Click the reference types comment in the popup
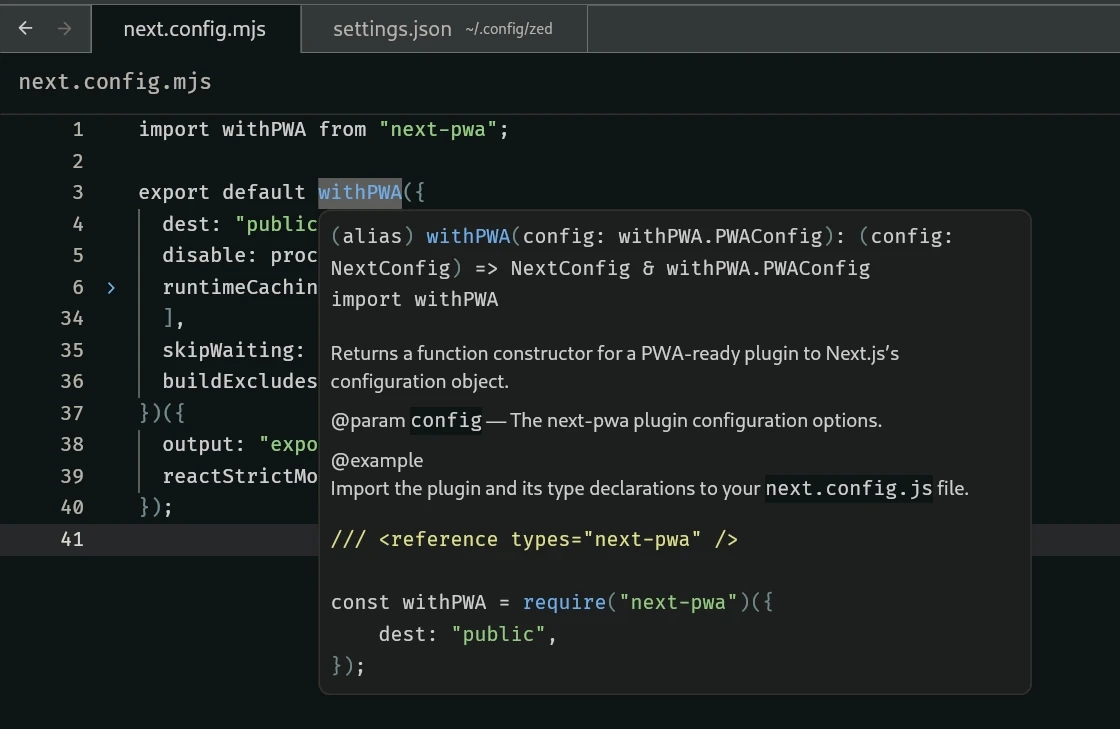 [534, 540]
